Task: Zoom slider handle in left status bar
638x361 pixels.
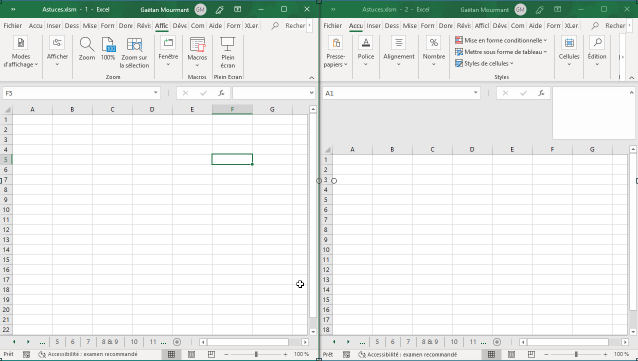Action: click(256, 354)
